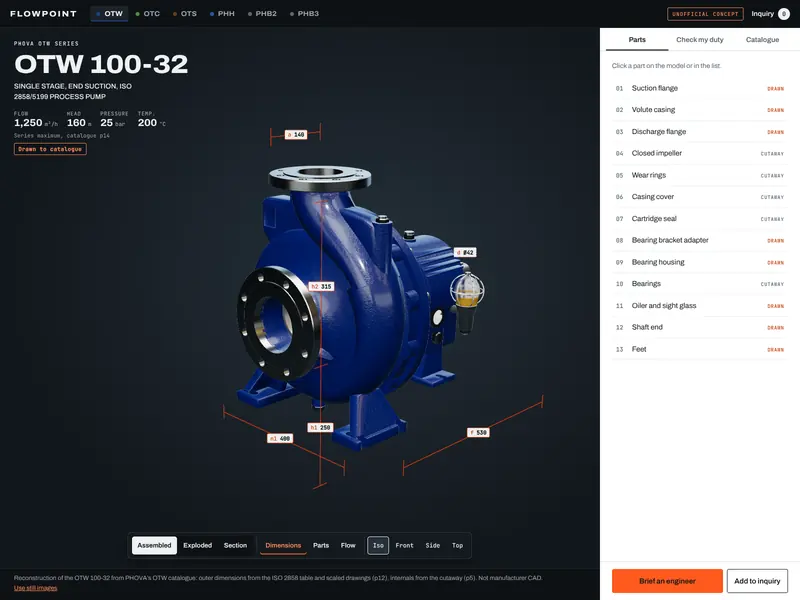
Task: Click the 'f 530' dimension label
Action: (x=479, y=432)
